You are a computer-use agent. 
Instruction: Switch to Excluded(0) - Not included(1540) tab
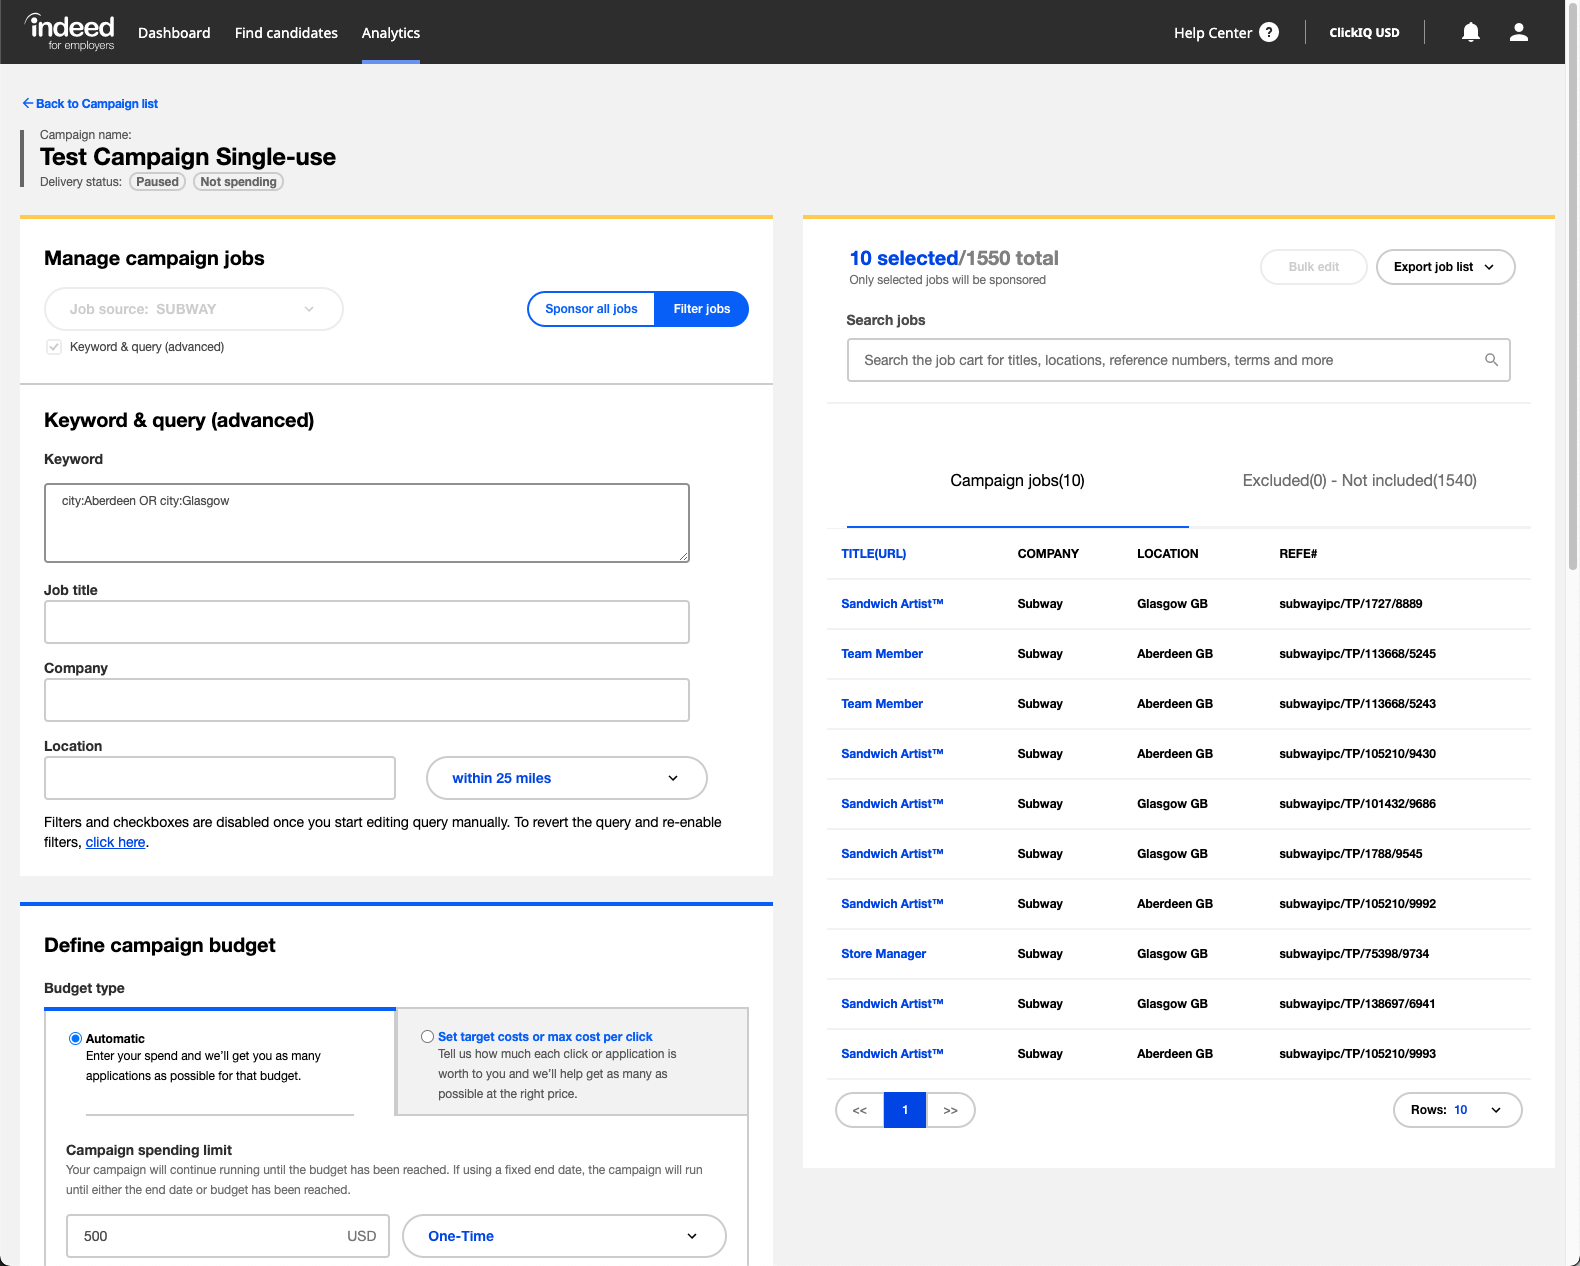1360,481
